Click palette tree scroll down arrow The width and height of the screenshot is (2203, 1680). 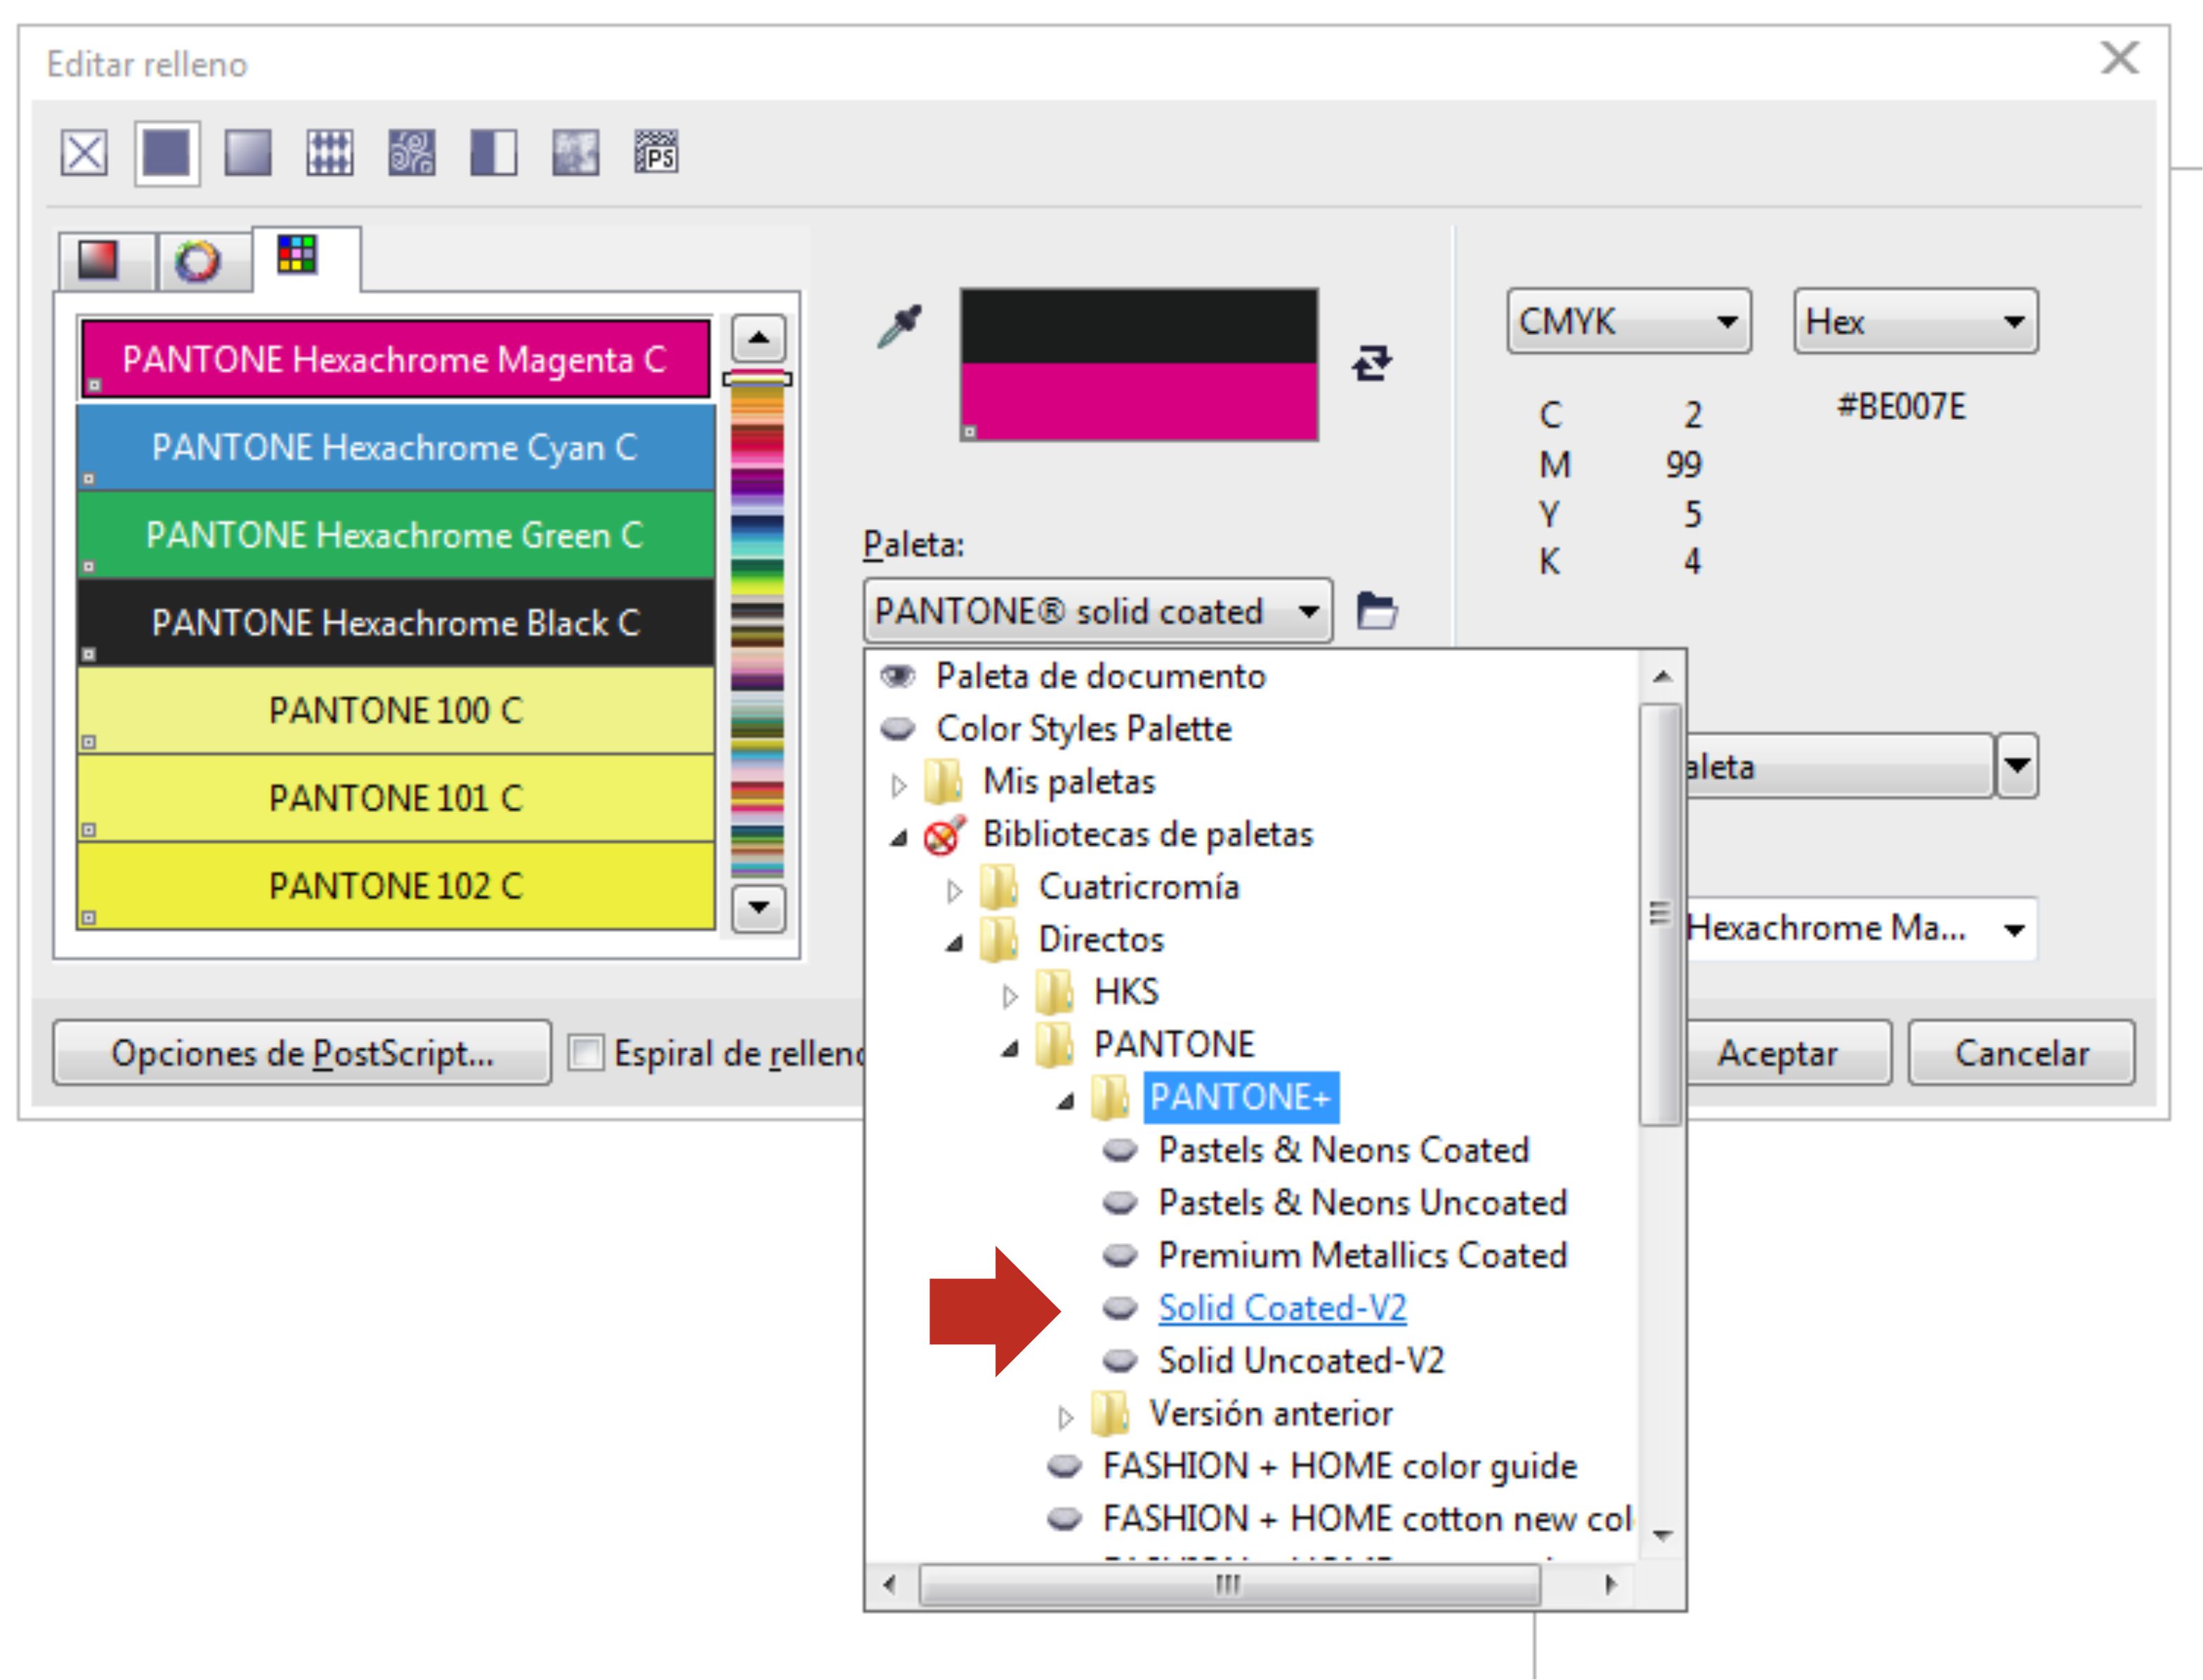click(1662, 1535)
